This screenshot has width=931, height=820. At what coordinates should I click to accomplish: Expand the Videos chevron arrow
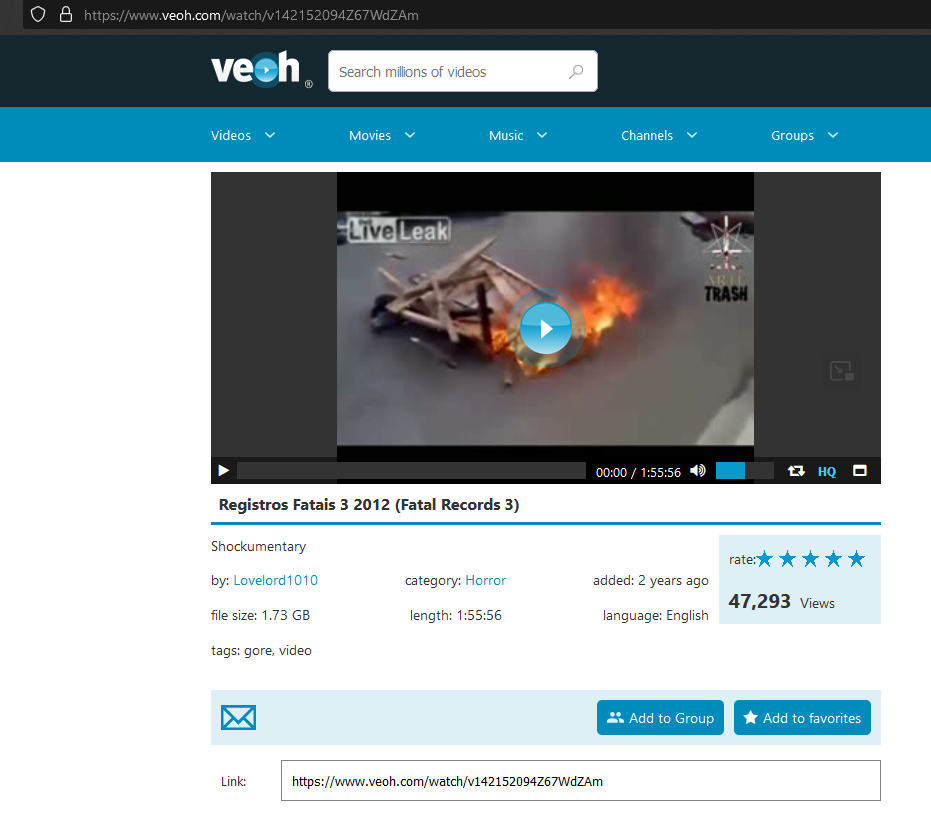pos(270,135)
